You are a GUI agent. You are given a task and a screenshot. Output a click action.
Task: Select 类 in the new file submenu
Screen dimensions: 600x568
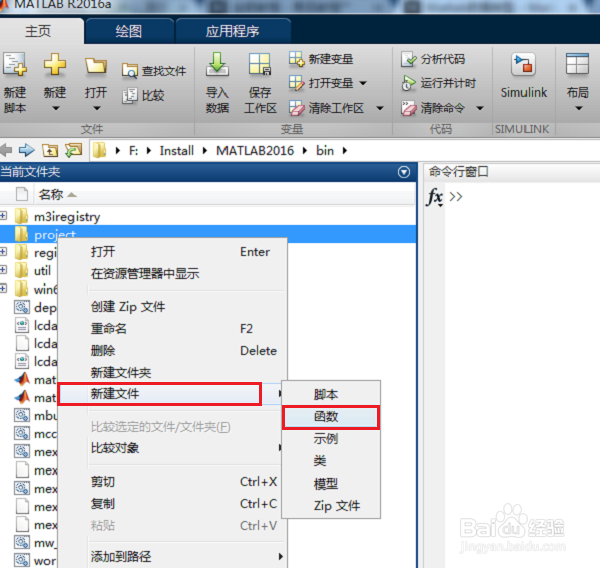[x=331, y=461]
